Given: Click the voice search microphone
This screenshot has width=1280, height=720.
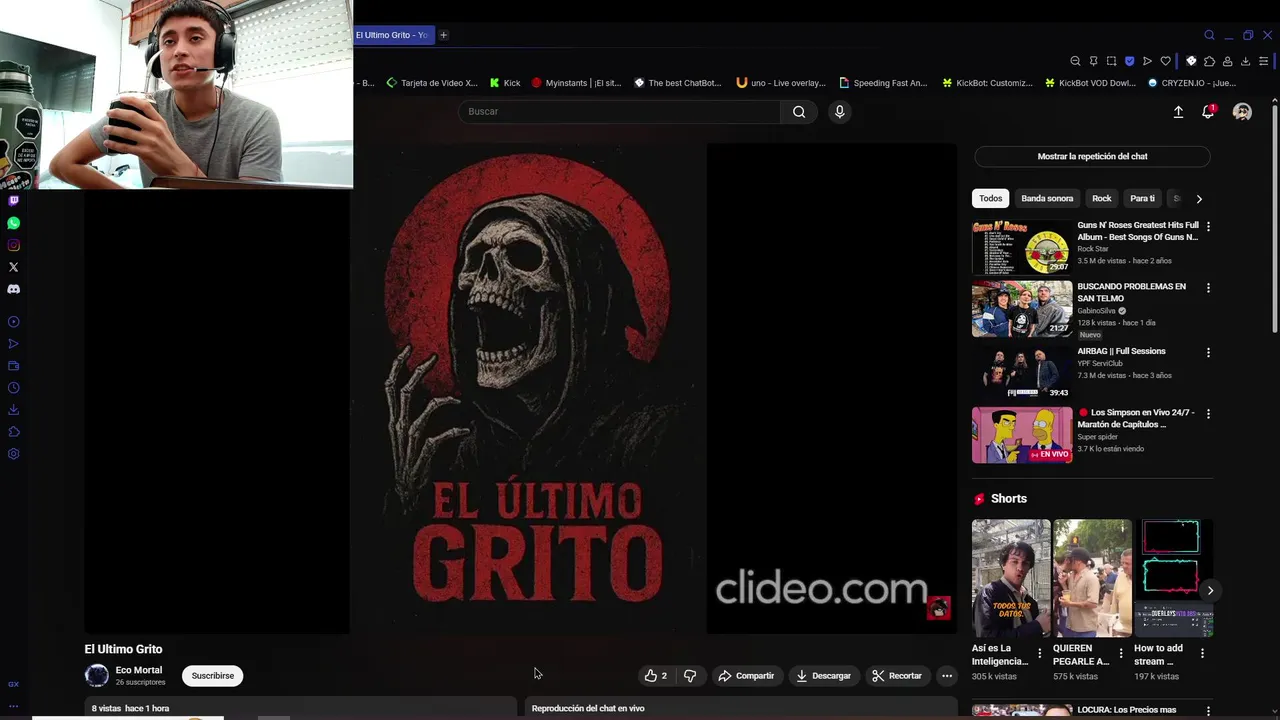Looking at the screenshot, I should click(x=840, y=112).
